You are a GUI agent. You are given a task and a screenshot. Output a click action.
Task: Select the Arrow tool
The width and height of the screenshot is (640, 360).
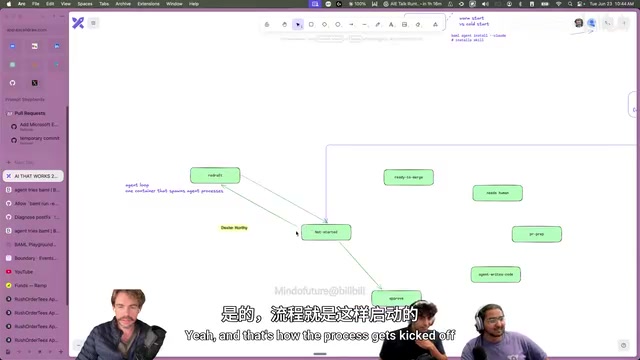pyautogui.click(x=351, y=24)
